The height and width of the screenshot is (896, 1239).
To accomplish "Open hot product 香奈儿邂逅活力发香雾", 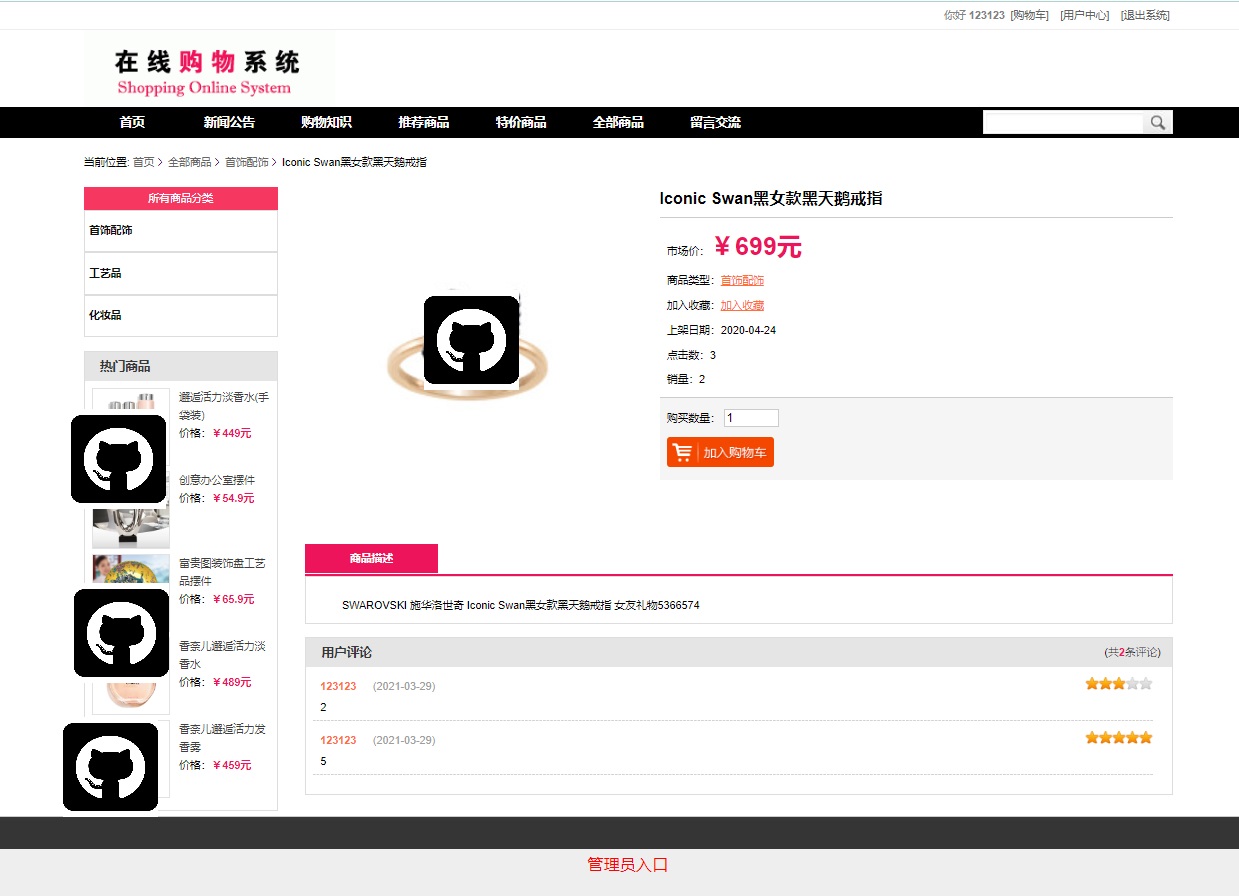I will [x=222, y=738].
